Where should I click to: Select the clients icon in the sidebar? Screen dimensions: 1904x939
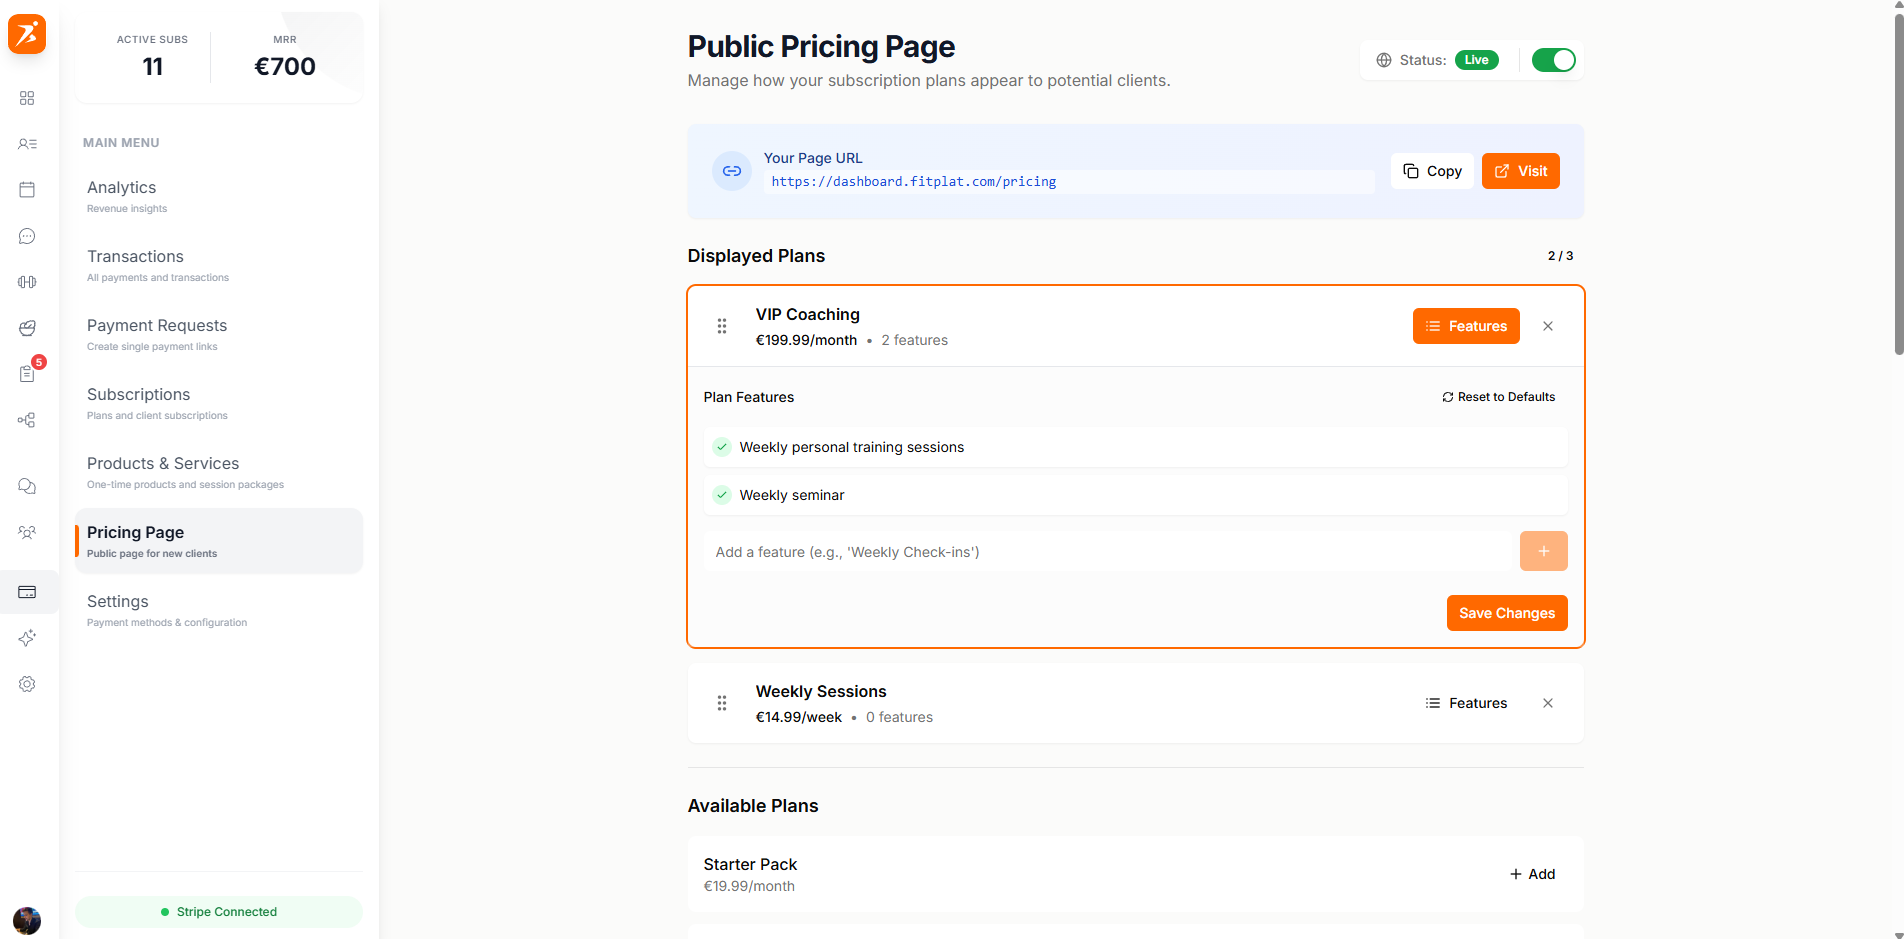coord(27,144)
